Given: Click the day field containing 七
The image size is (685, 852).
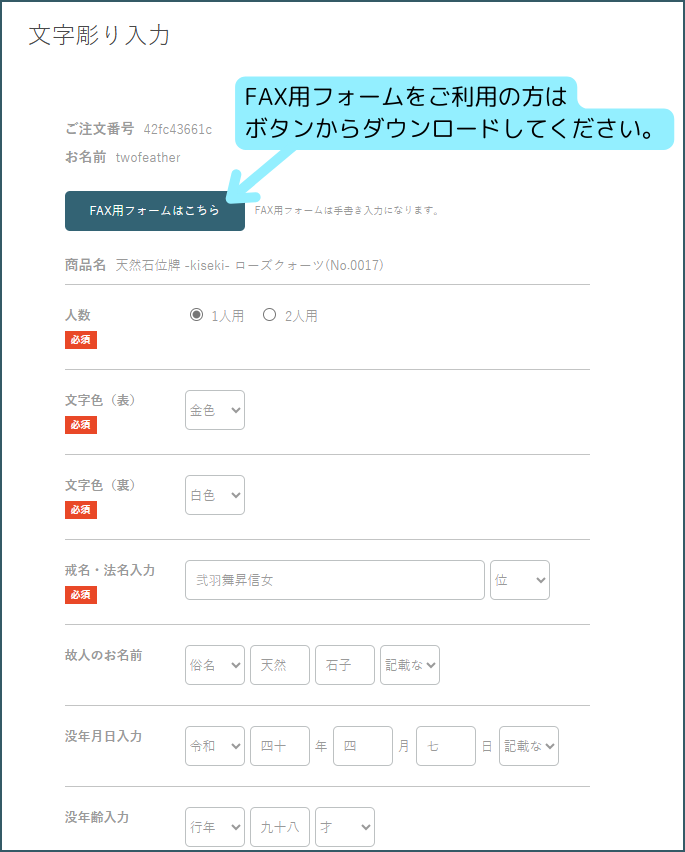Looking at the screenshot, I should coord(445,746).
